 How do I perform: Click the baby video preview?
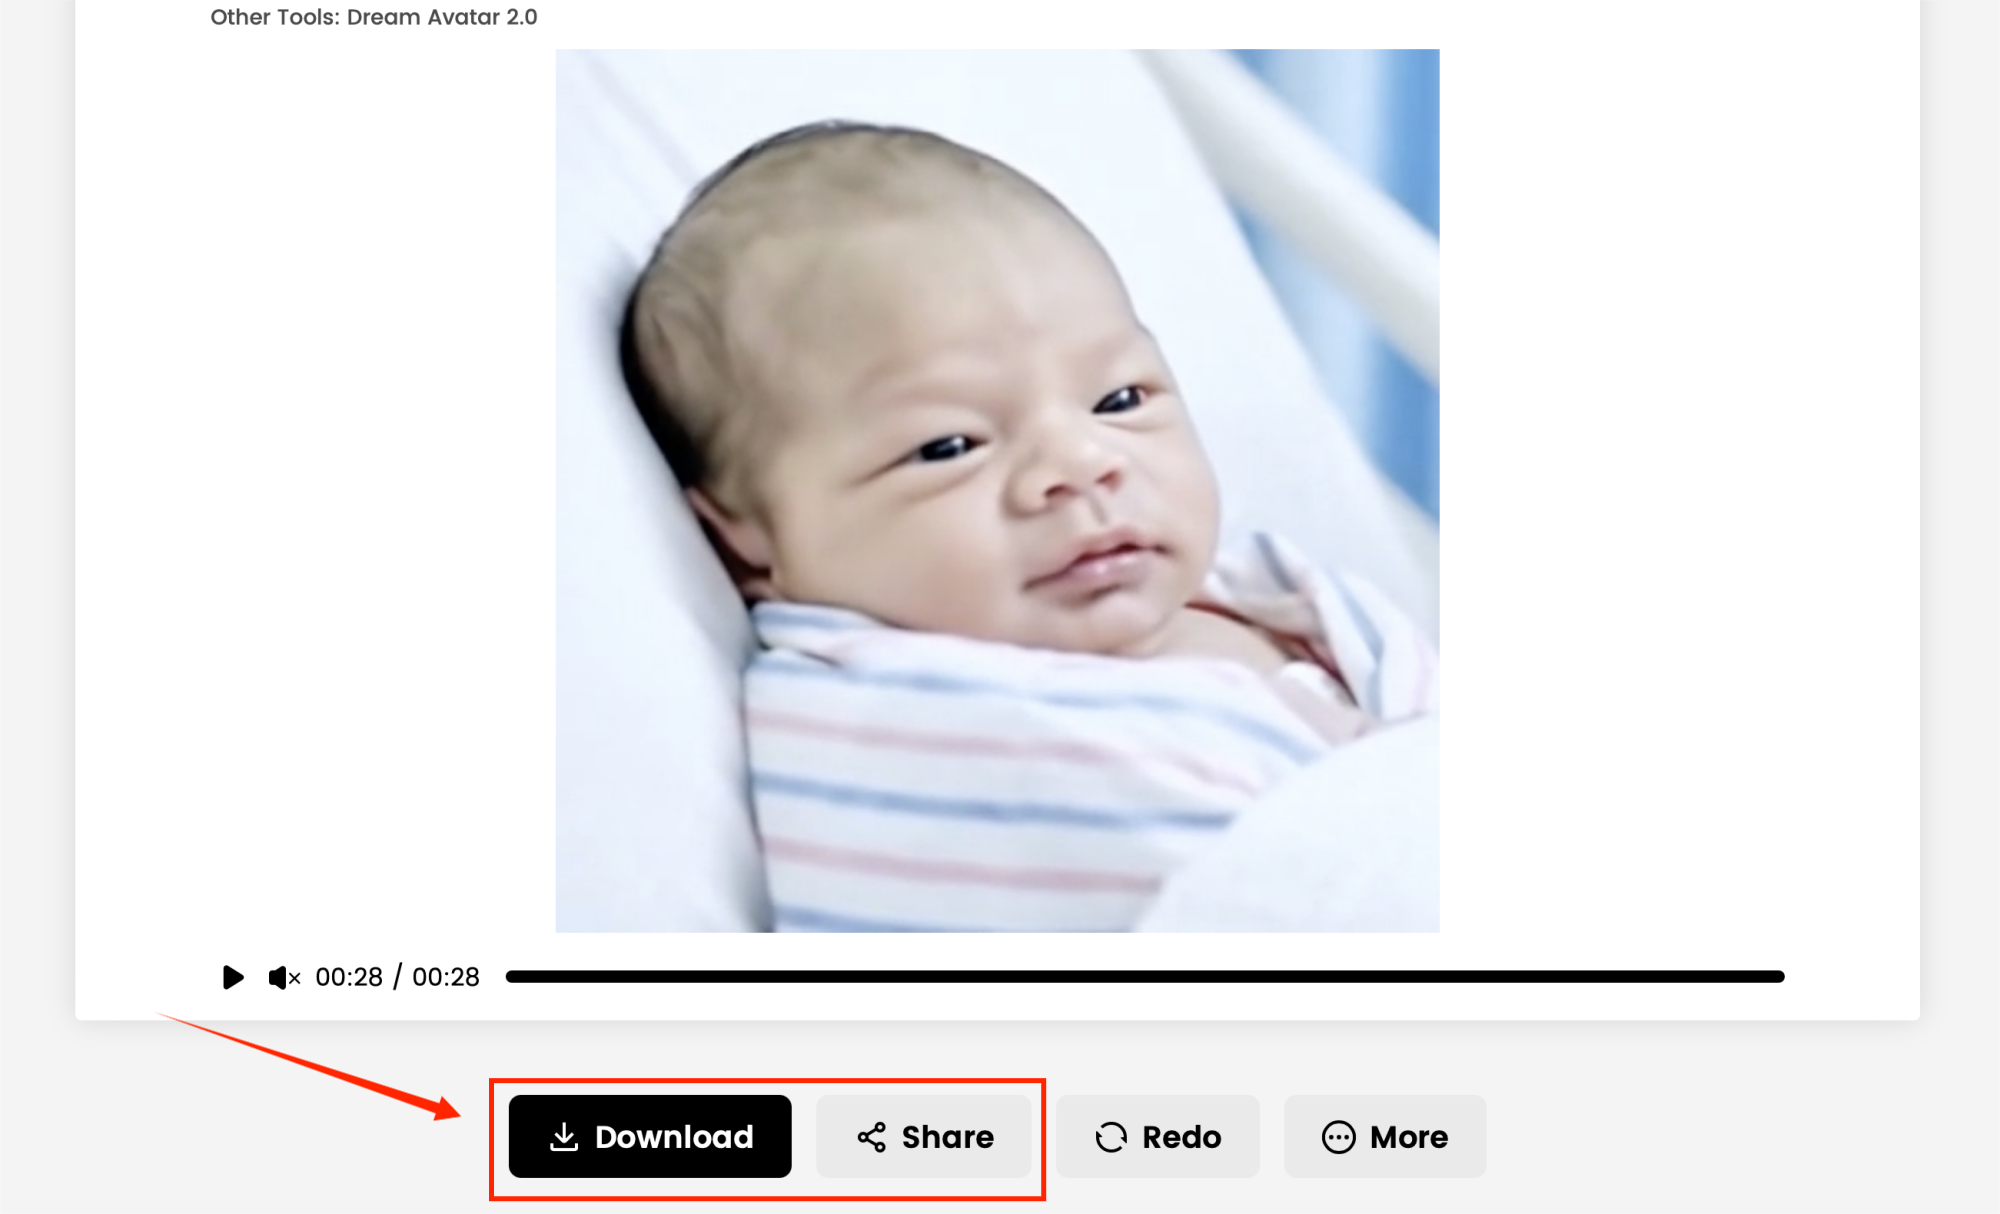(x=998, y=491)
